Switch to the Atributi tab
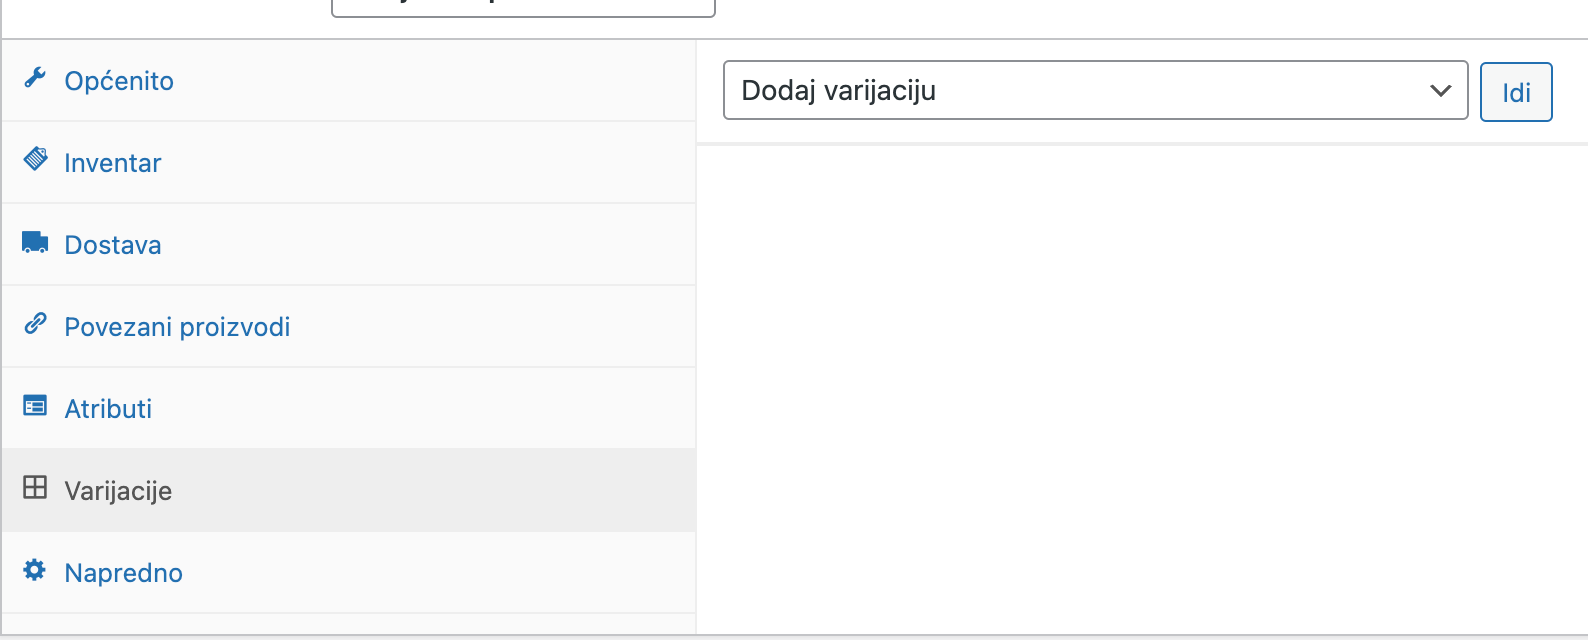The height and width of the screenshot is (640, 1588). pyautogui.click(x=108, y=408)
